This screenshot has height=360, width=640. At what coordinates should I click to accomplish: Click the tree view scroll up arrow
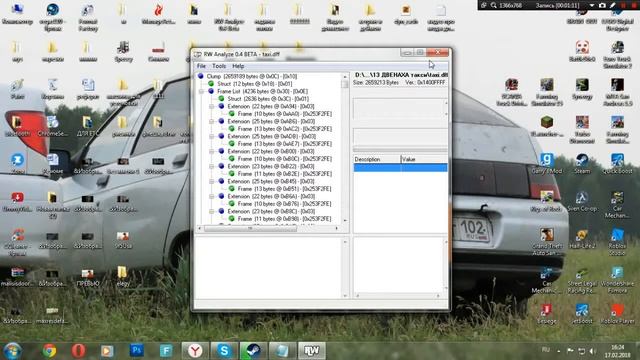pyautogui.click(x=345, y=76)
